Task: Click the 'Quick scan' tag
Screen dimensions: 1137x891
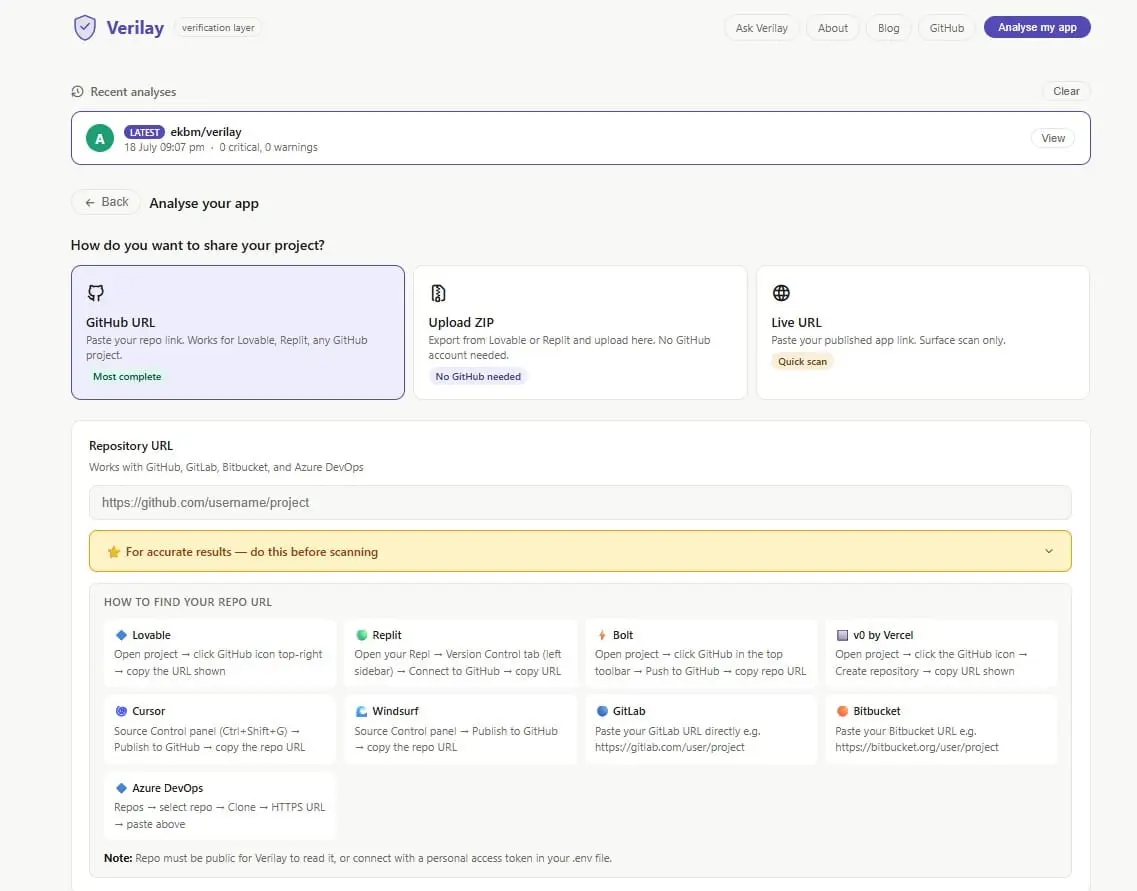Action: point(802,361)
